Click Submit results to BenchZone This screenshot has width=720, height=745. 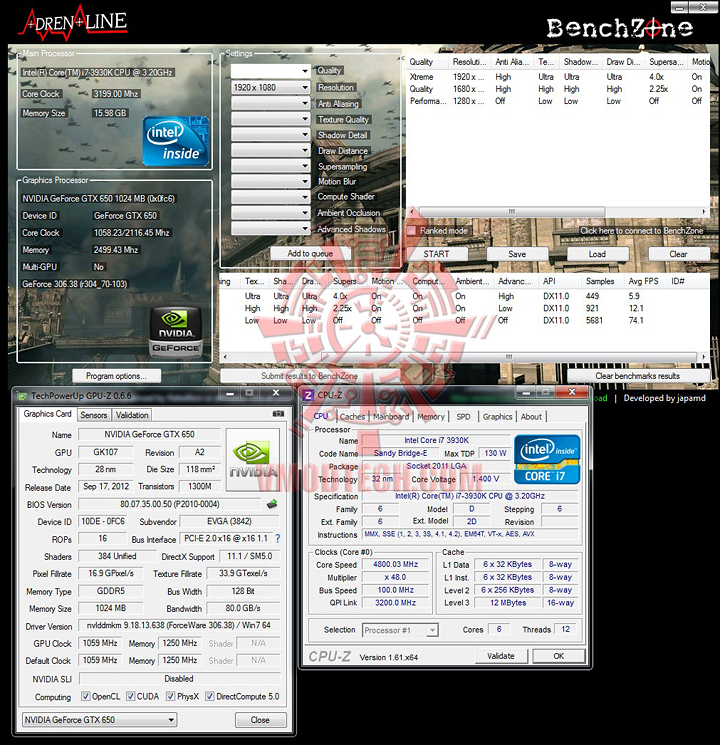click(x=309, y=376)
